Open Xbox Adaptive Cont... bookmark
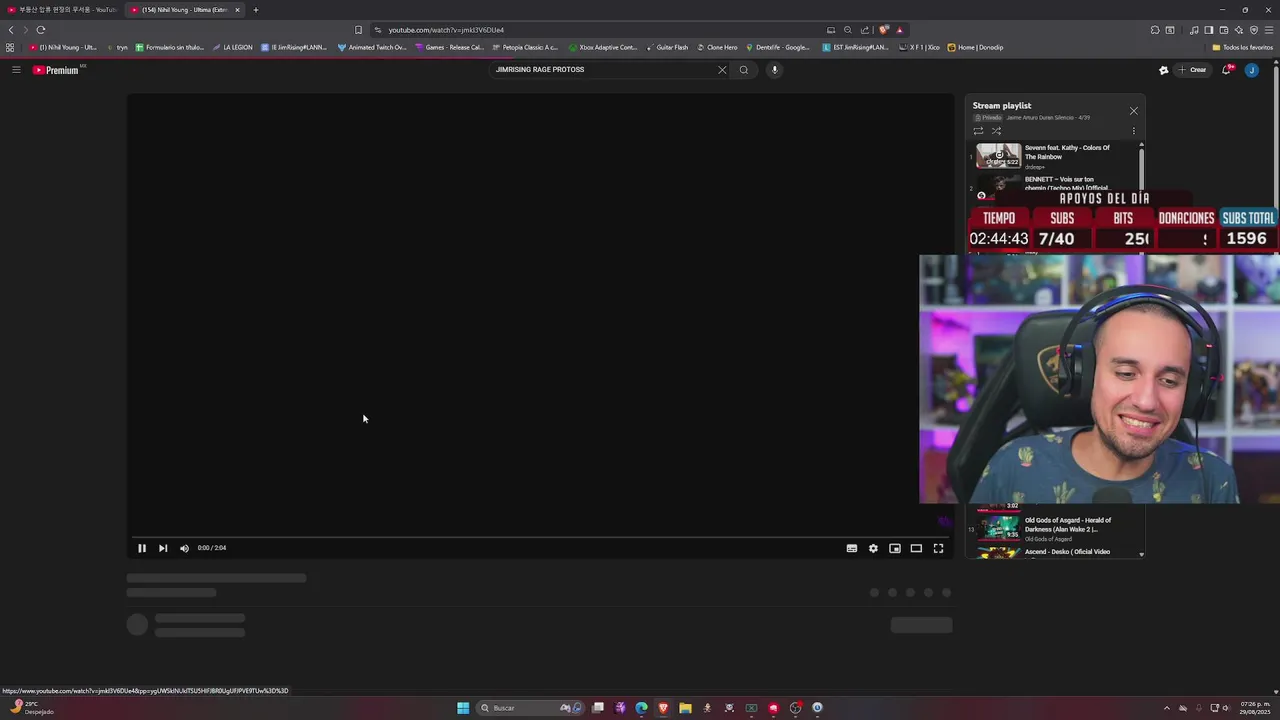 click(603, 47)
